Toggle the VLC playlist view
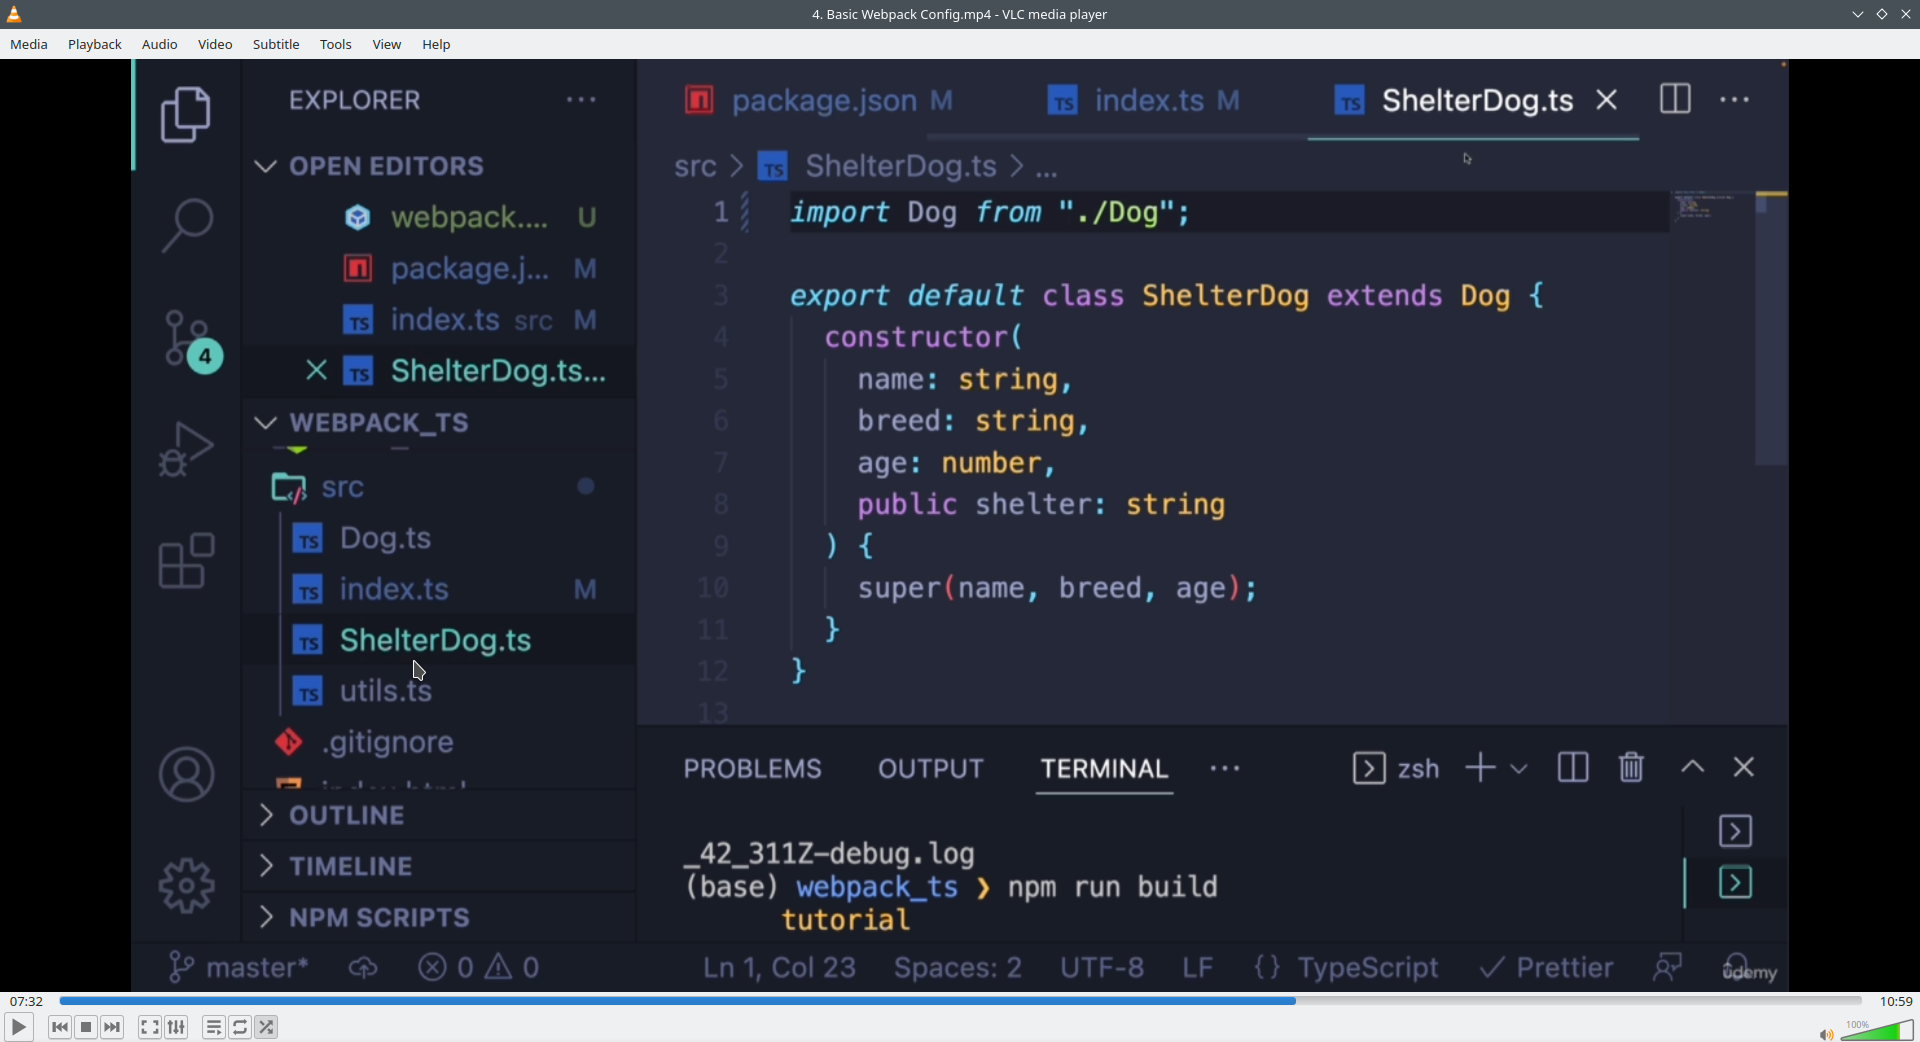This screenshot has width=1920, height=1042. tap(213, 1027)
